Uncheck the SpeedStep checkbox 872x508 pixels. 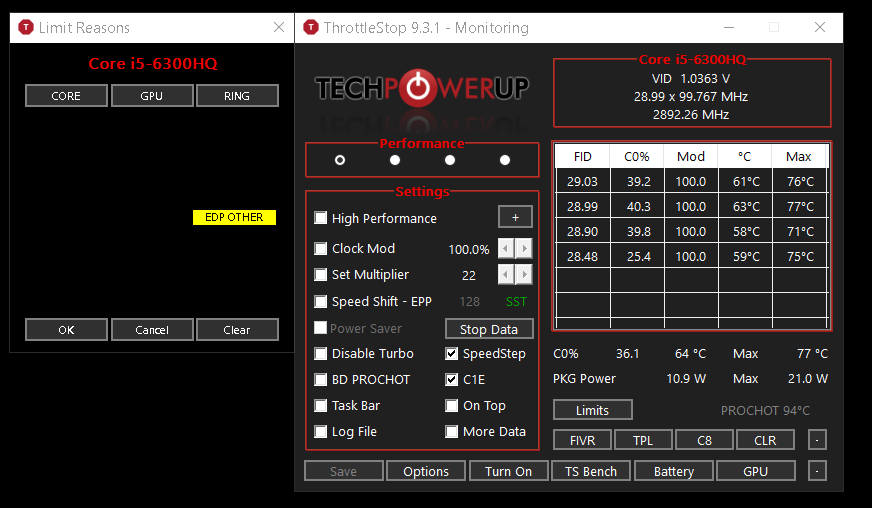click(x=452, y=353)
